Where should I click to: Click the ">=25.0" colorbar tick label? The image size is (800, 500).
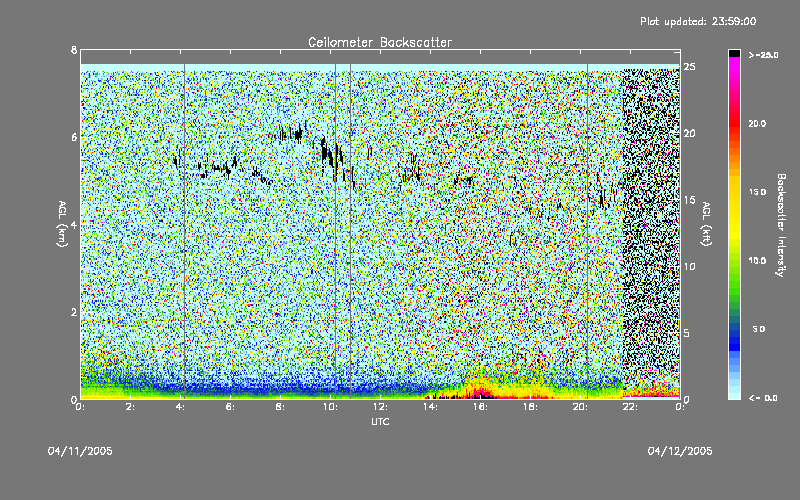click(x=763, y=55)
